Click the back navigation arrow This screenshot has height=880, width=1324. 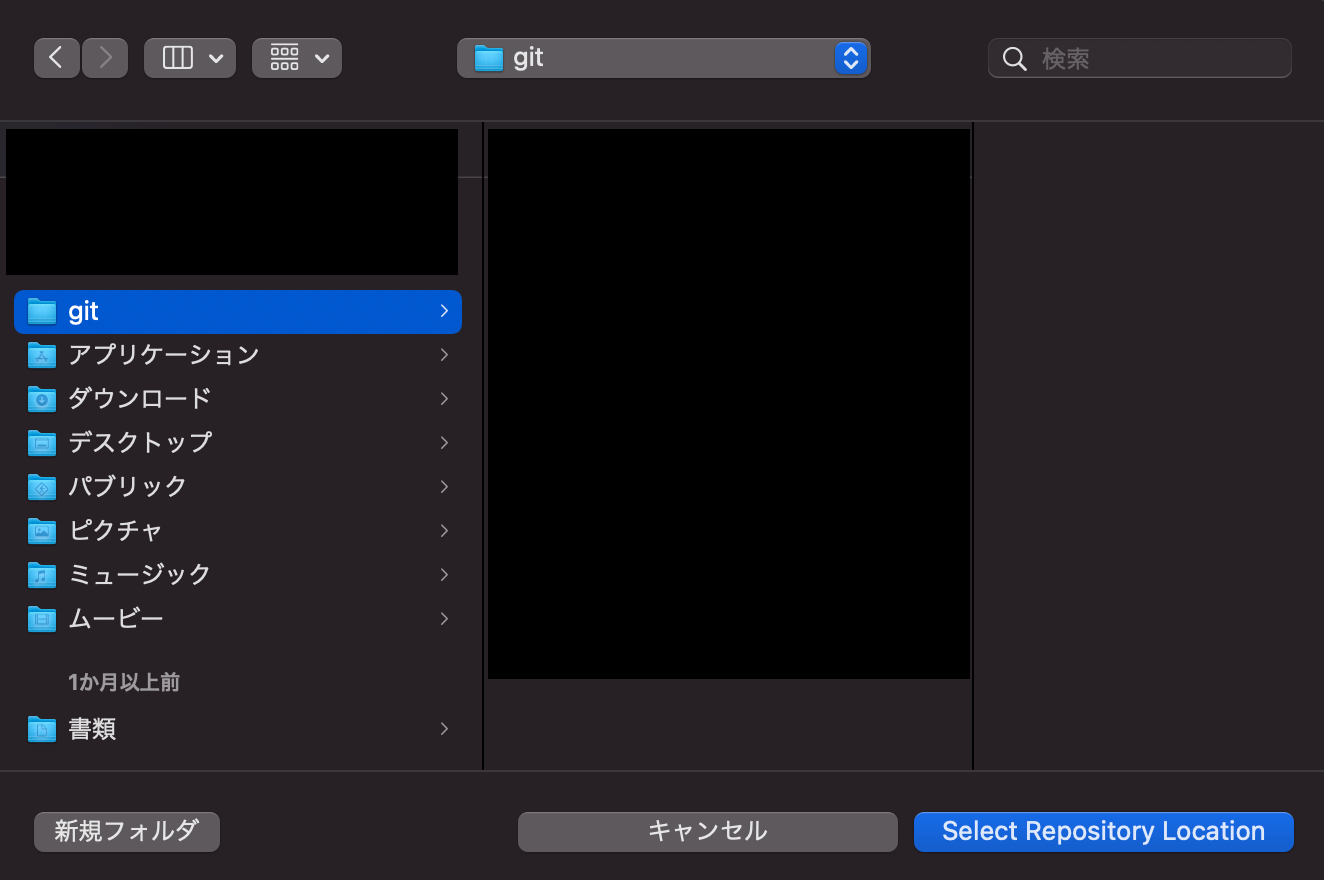pyautogui.click(x=56, y=57)
